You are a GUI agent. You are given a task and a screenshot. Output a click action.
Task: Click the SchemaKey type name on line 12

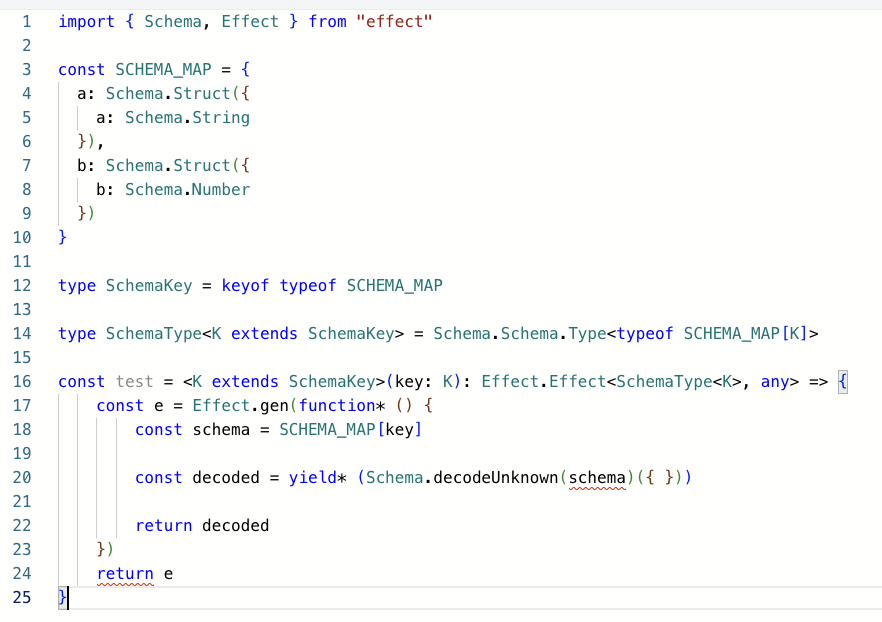point(149,286)
